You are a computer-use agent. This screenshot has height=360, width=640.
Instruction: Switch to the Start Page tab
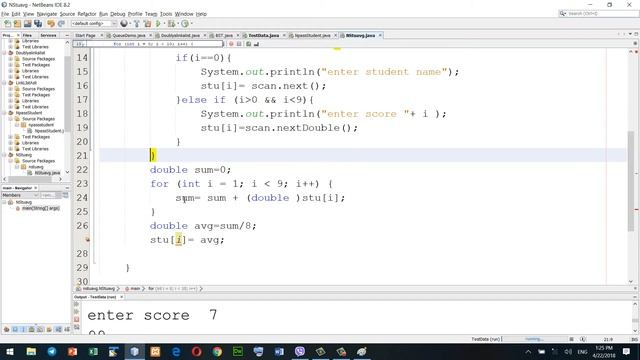click(x=85, y=36)
